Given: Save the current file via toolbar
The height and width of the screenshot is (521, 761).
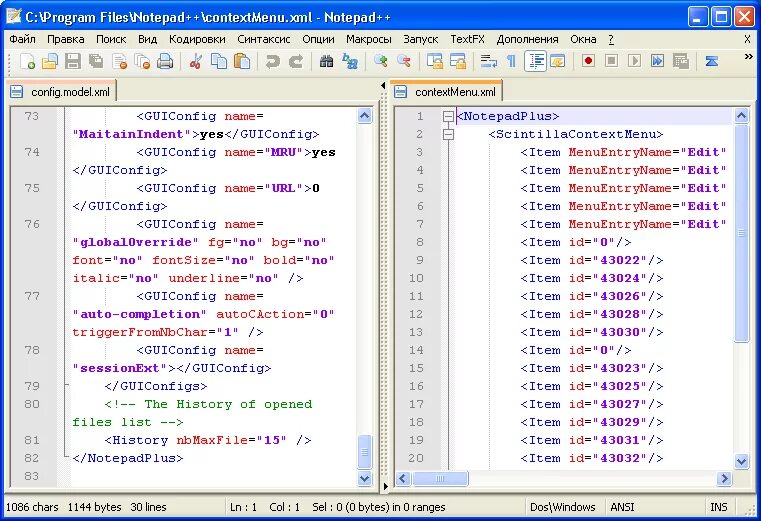Looking at the screenshot, I should (73, 61).
